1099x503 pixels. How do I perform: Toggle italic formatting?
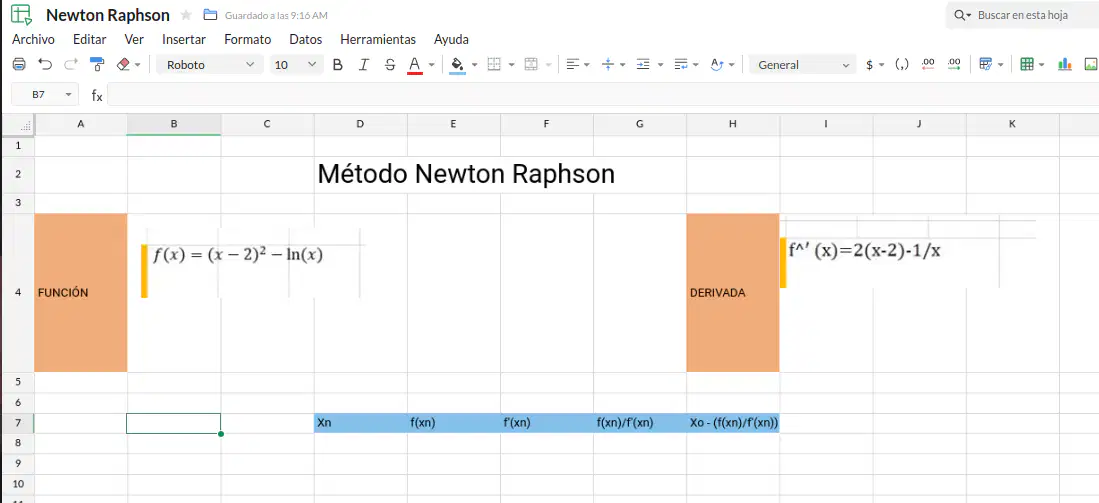click(363, 64)
